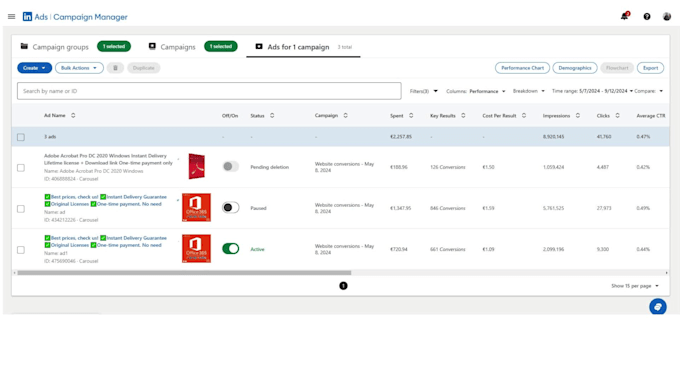The height and width of the screenshot is (383, 680).
Task: Toggle the Pending deletion ad switch
Action: (230, 167)
